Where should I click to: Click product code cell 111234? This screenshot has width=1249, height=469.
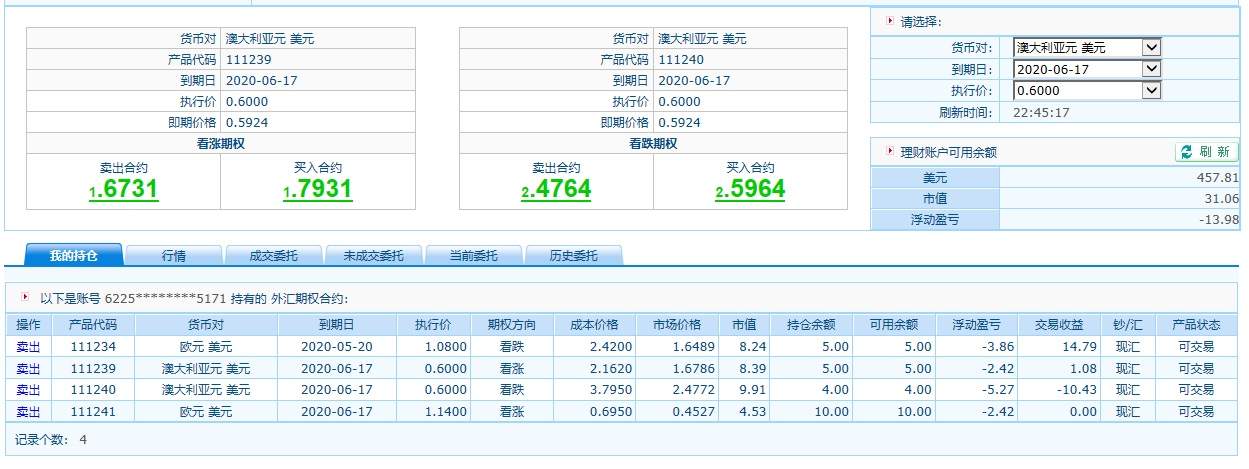(x=93, y=347)
